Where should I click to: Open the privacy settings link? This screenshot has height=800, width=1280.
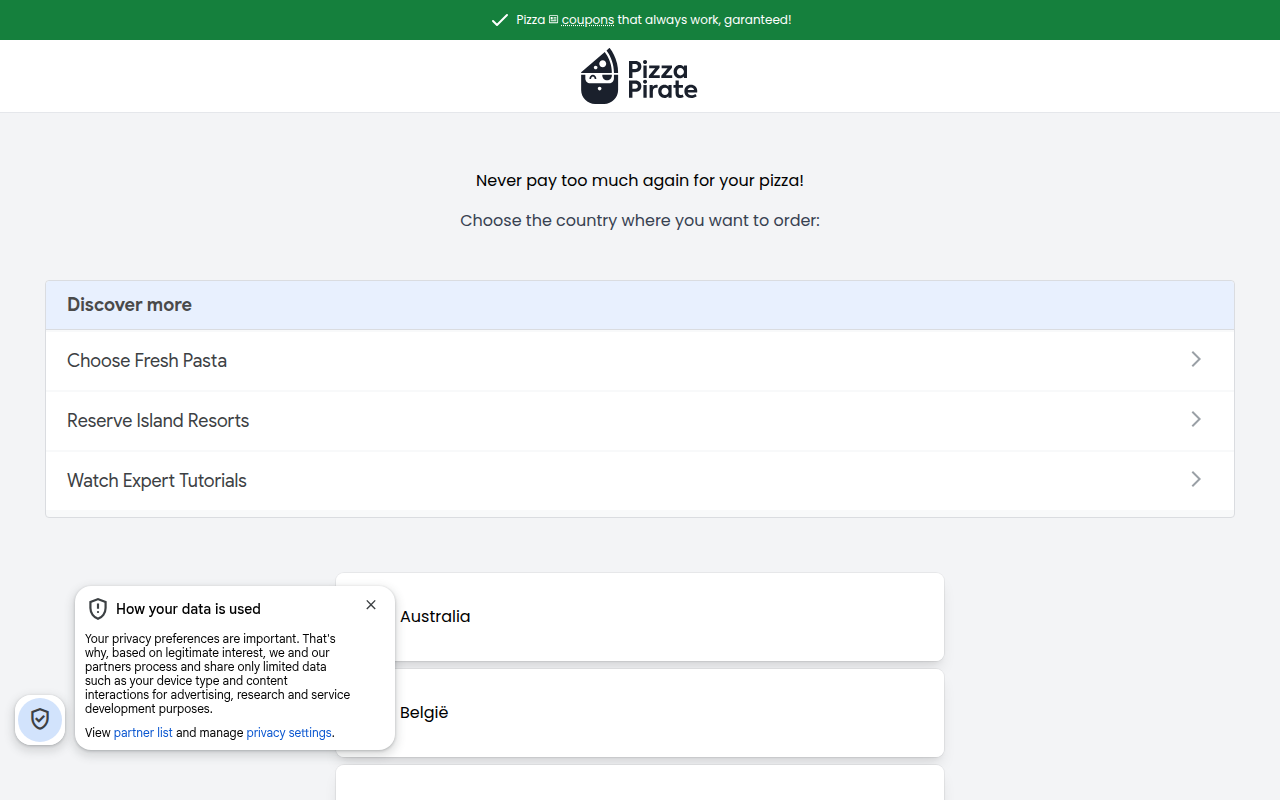(x=289, y=733)
